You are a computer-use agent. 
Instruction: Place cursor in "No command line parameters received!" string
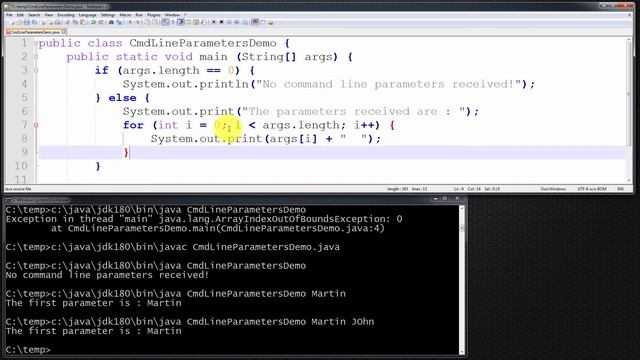click(x=388, y=84)
